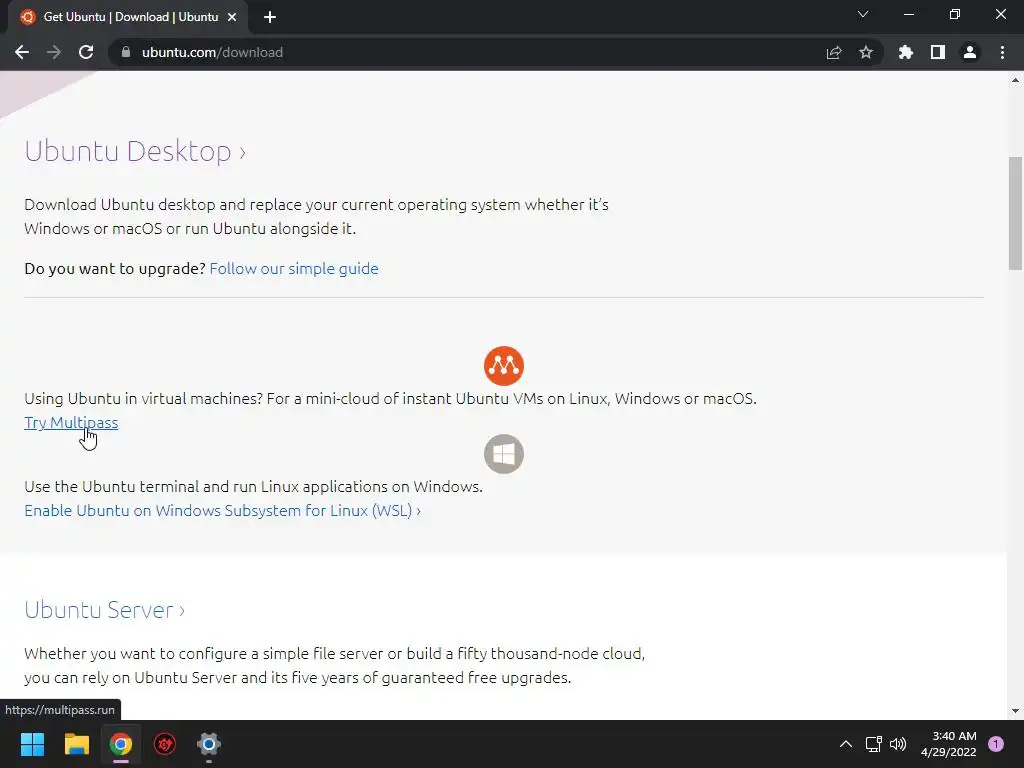The width and height of the screenshot is (1024, 768).
Task: Click 'Do you want to upgrade?' text
Action: click(115, 268)
